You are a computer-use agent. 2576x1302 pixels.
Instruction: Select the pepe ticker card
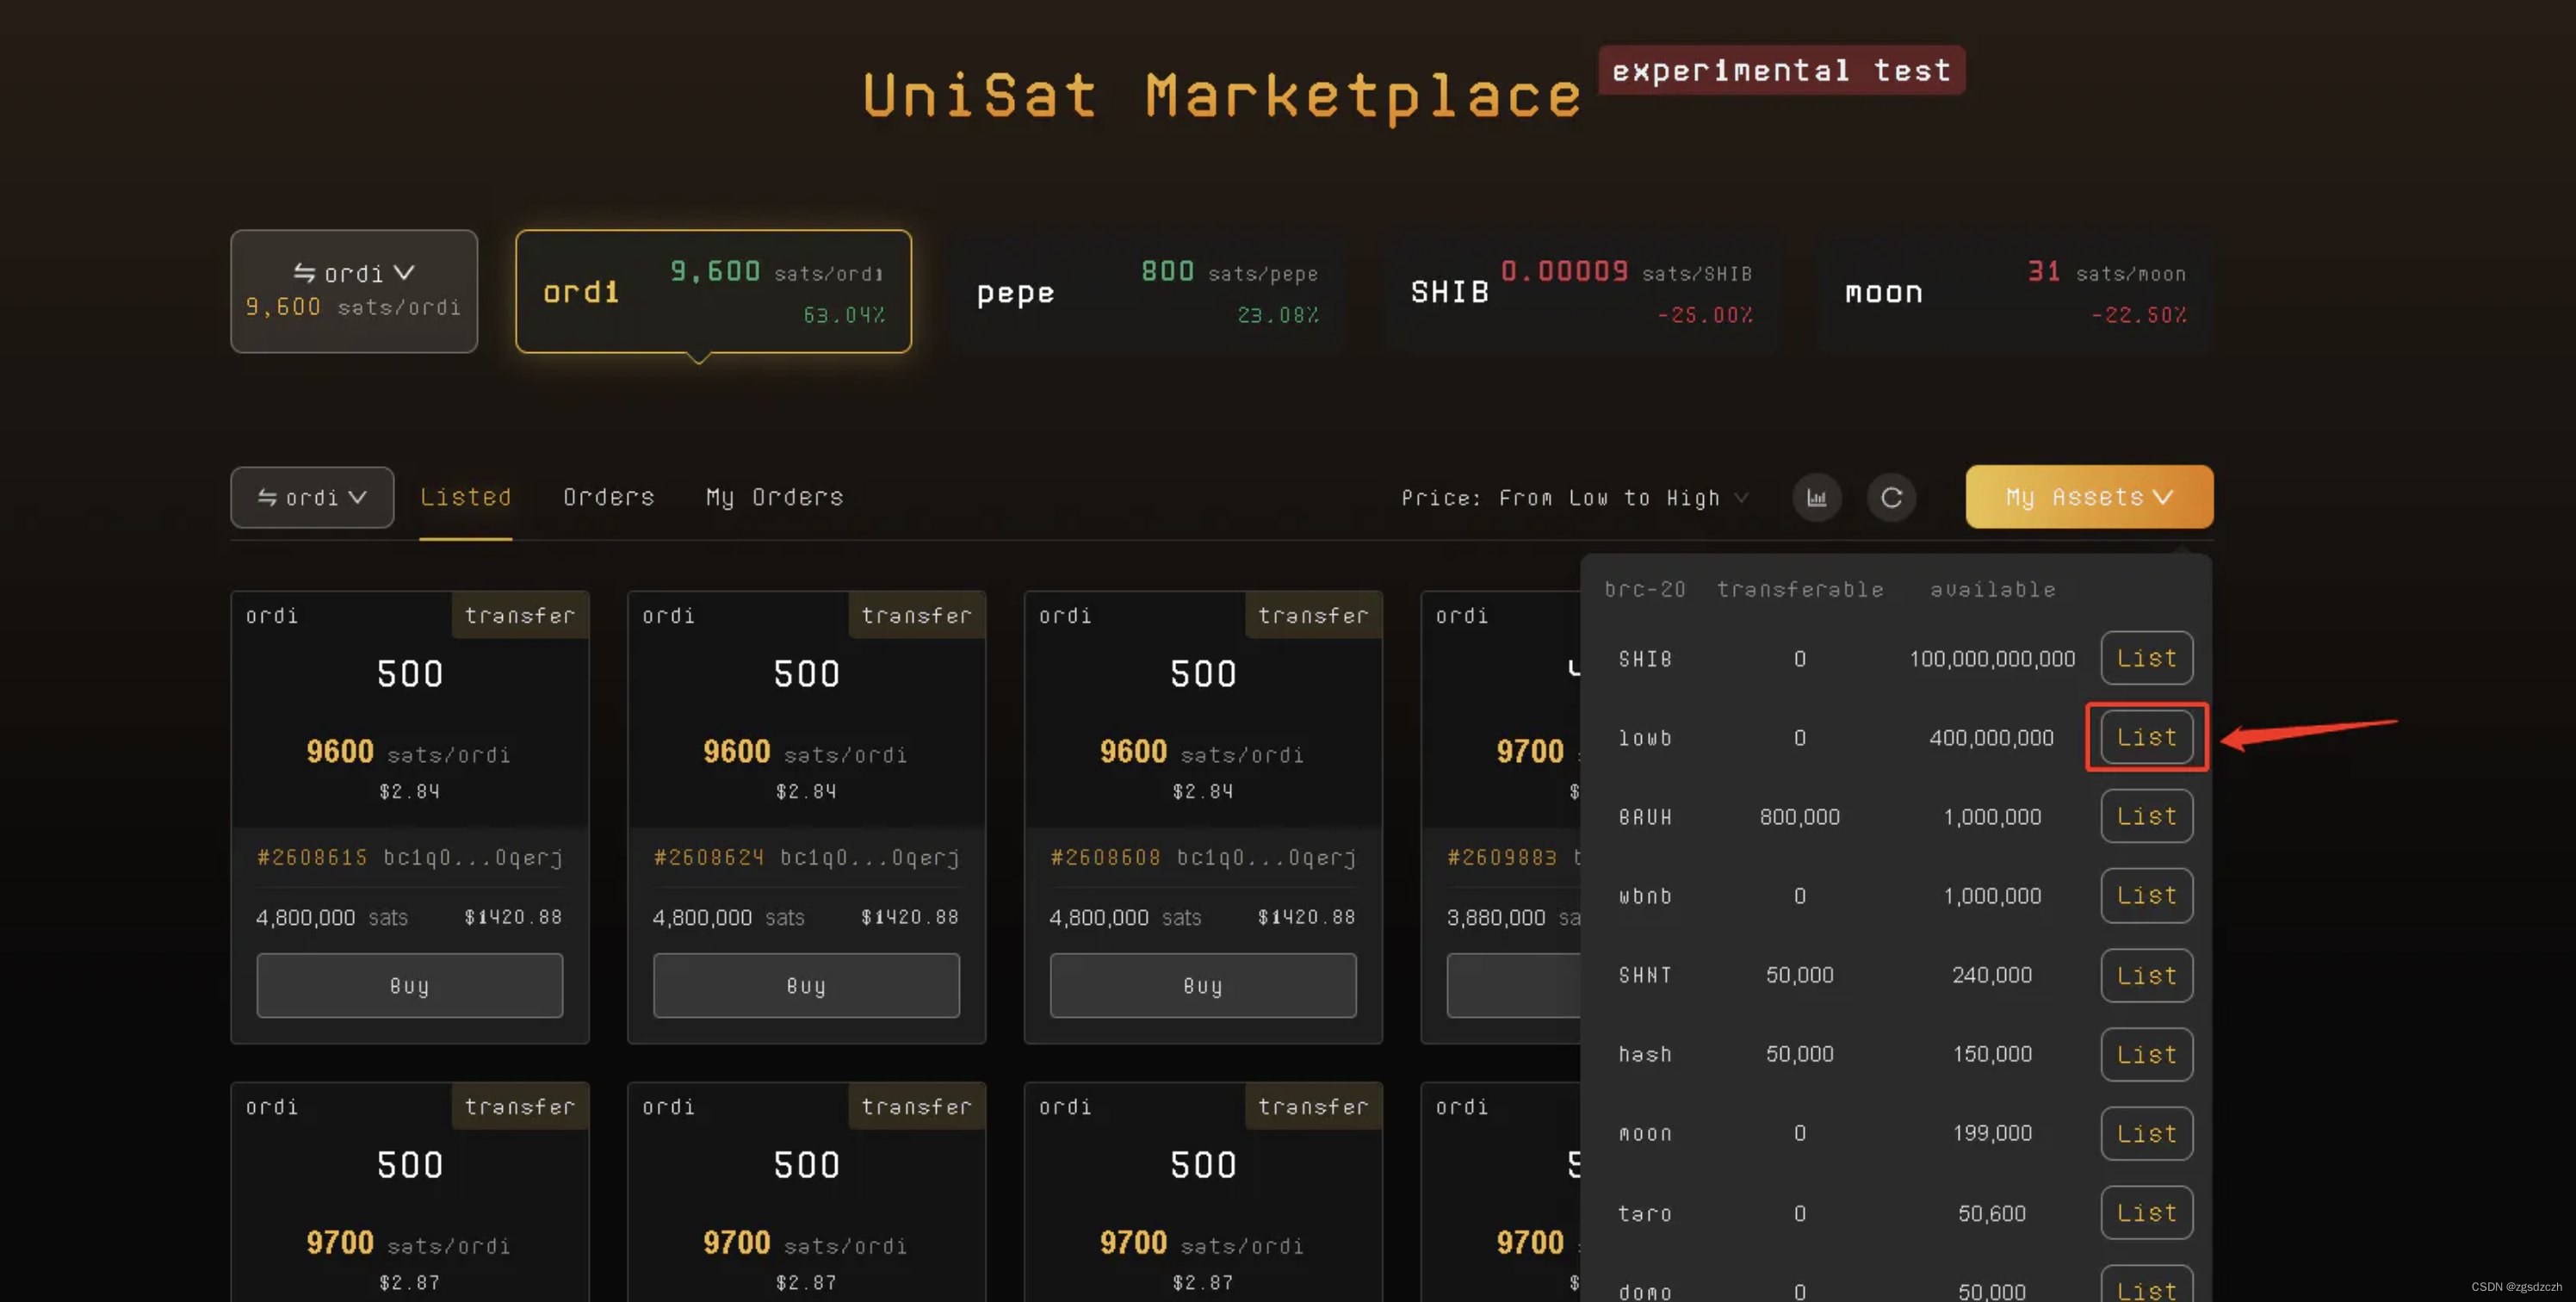pyautogui.click(x=1147, y=291)
